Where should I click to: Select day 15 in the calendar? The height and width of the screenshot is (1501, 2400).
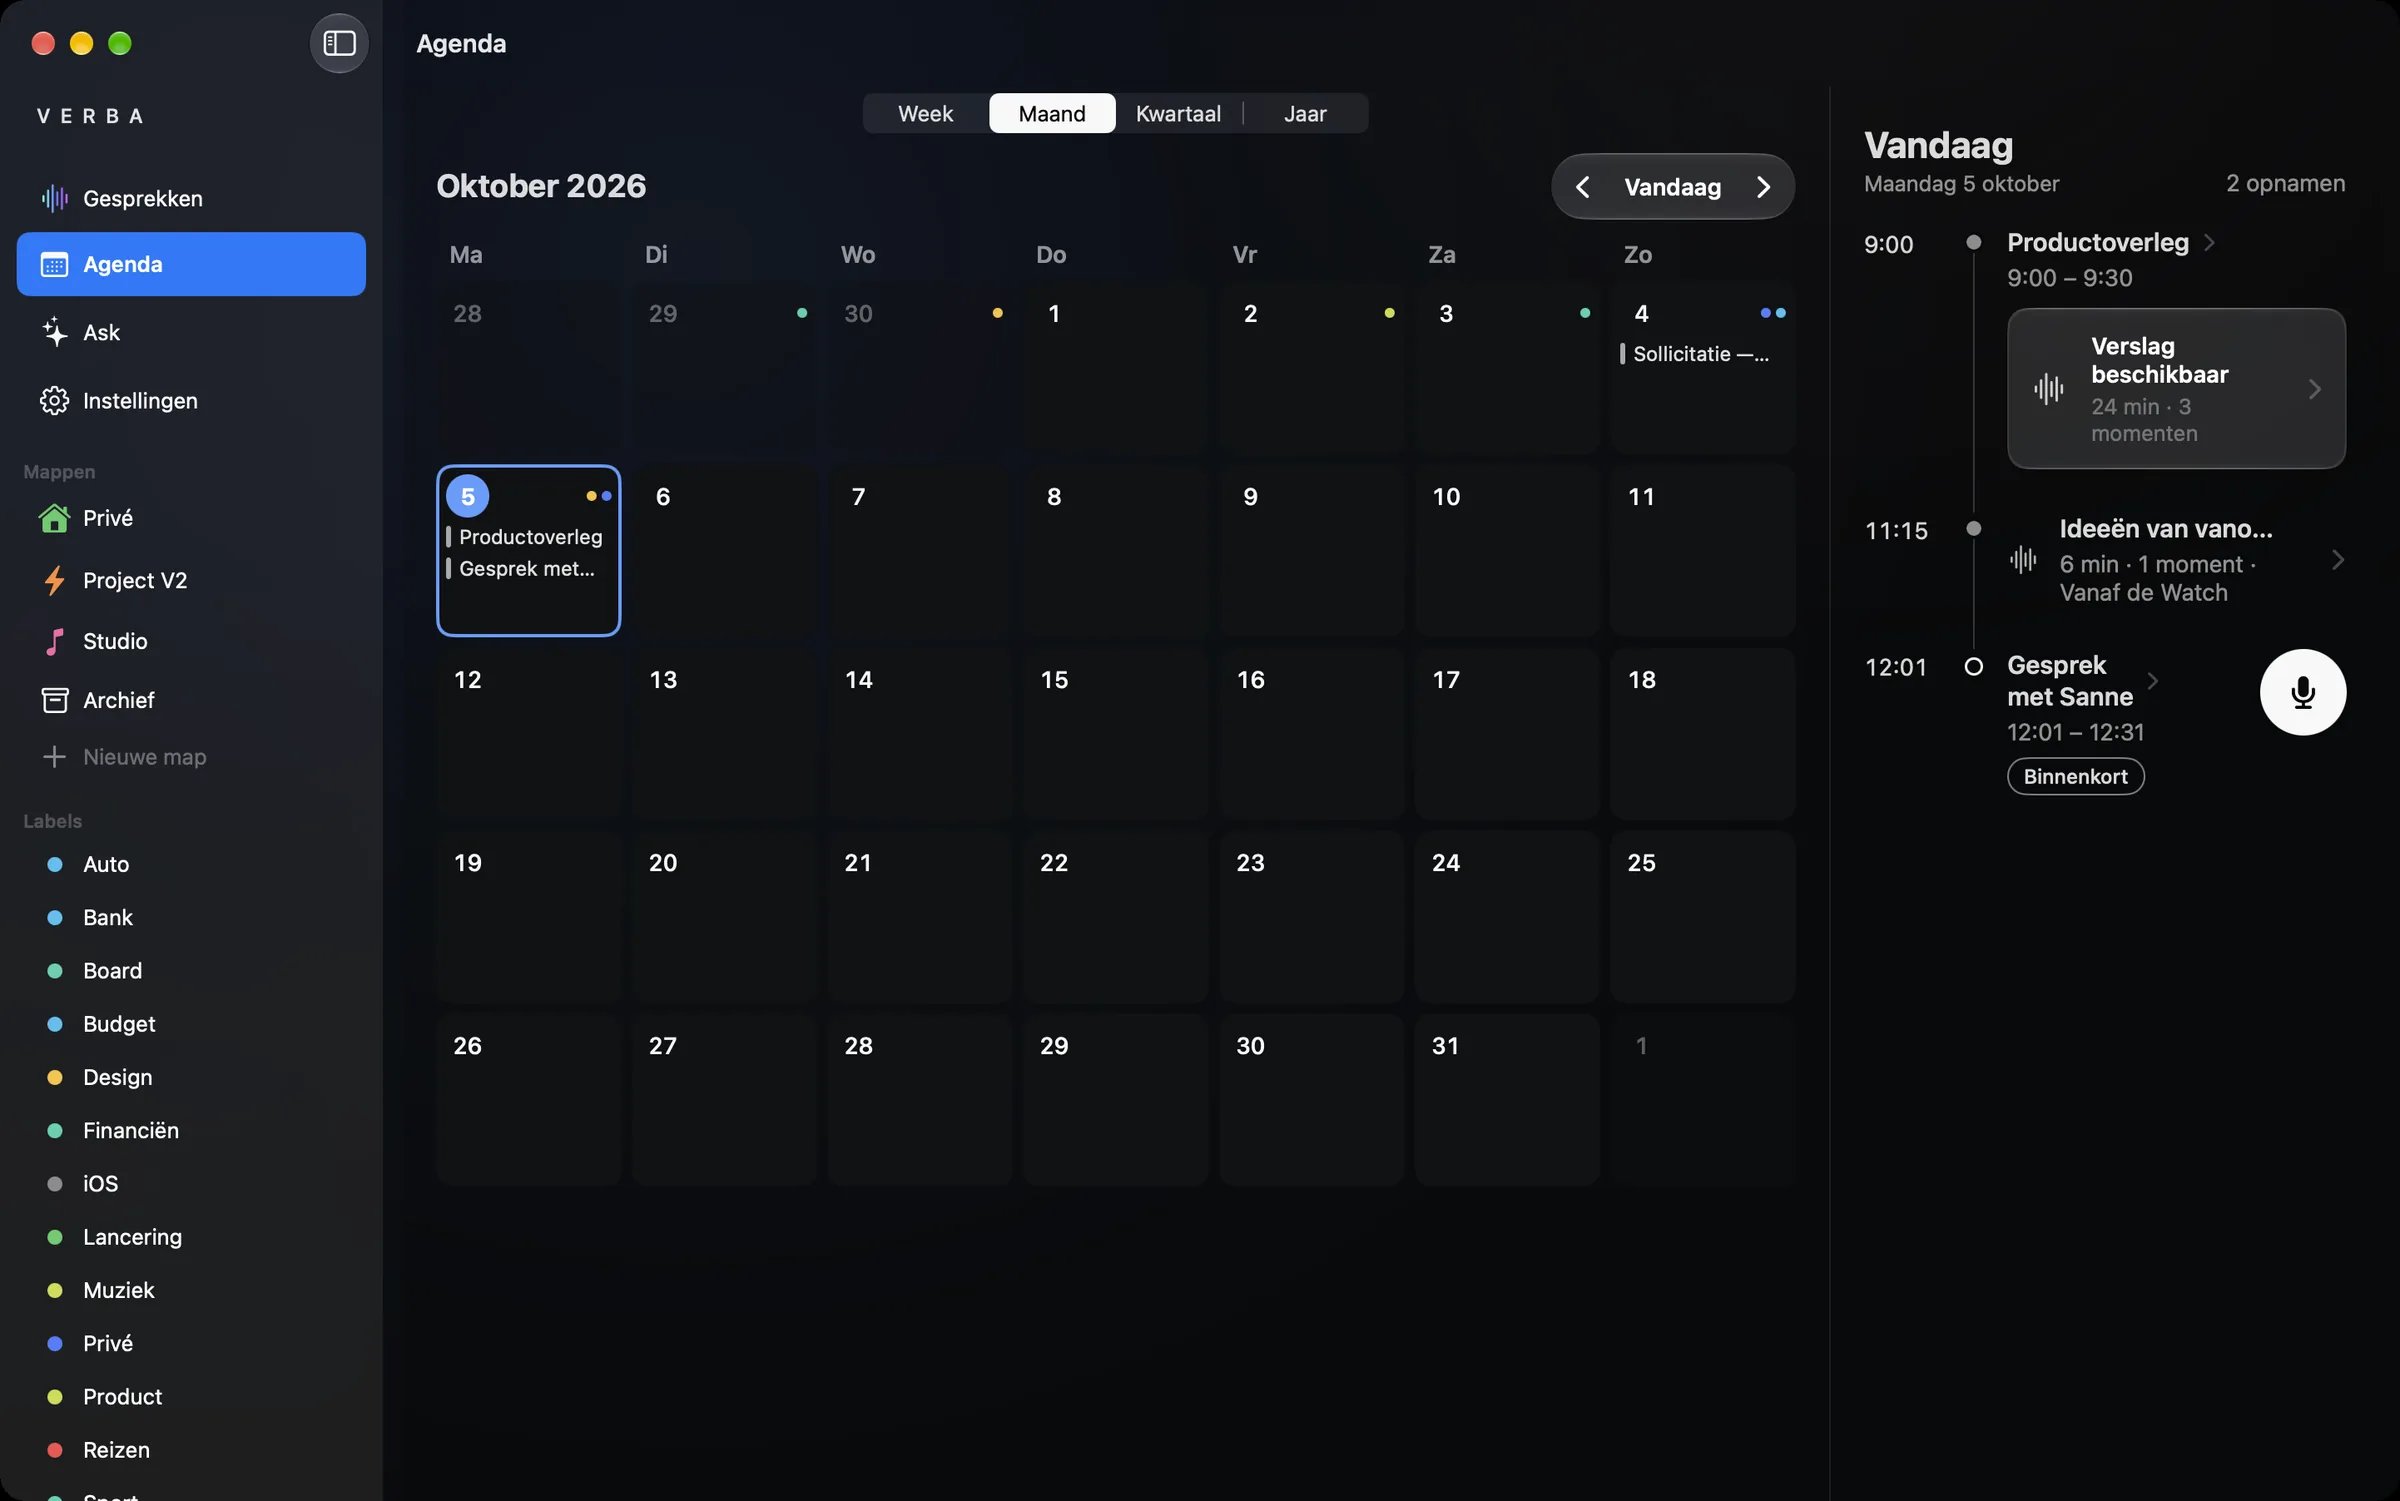[1114, 733]
